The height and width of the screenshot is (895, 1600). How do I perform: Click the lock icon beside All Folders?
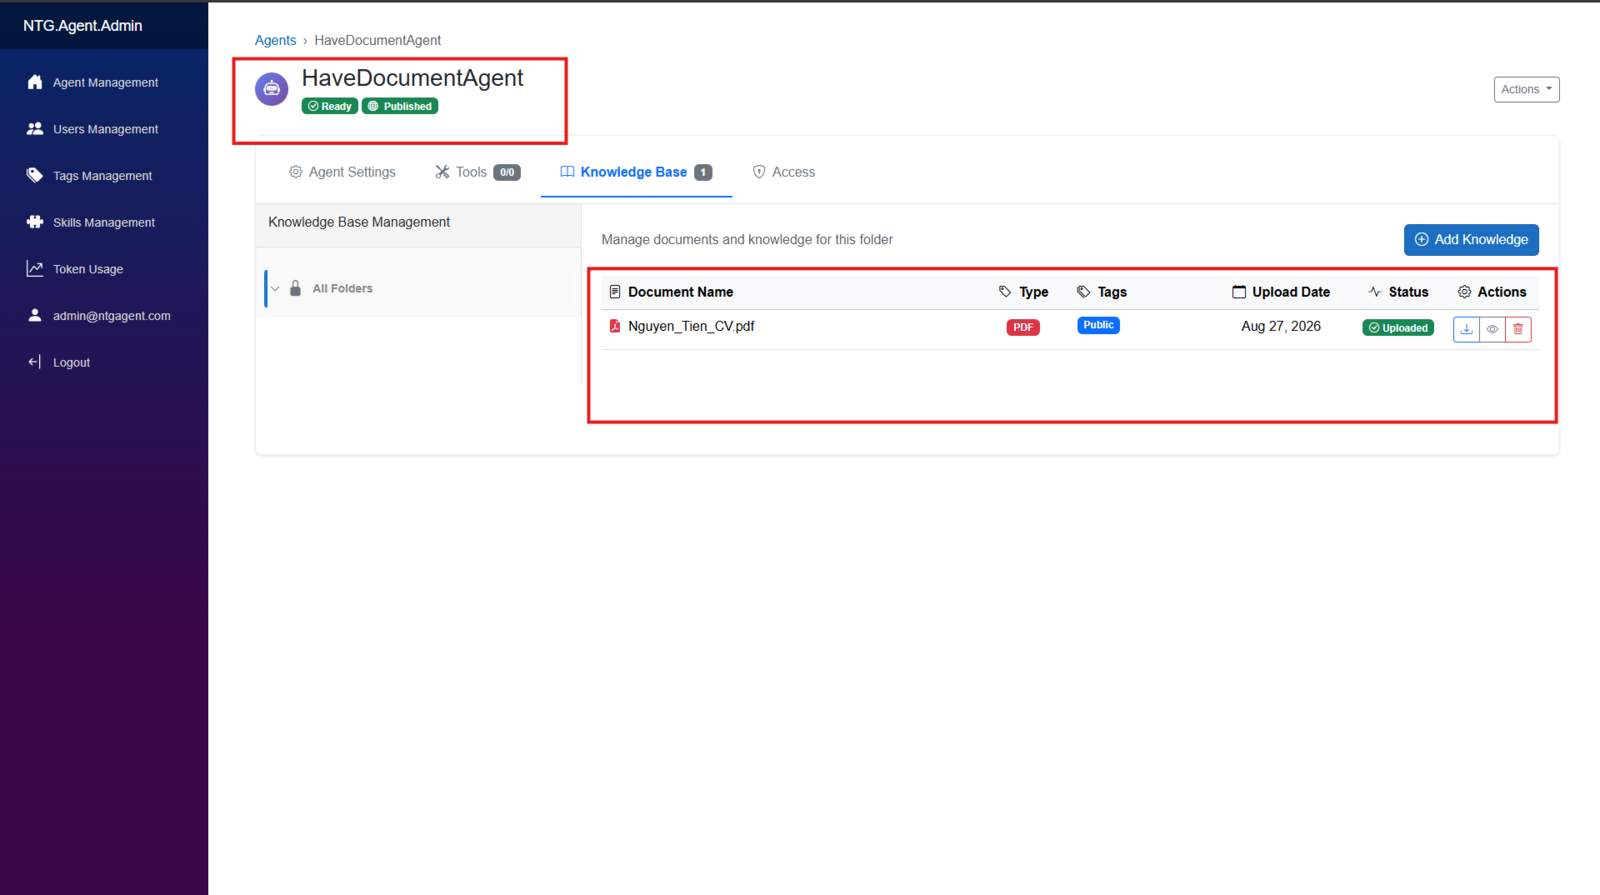(295, 288)
